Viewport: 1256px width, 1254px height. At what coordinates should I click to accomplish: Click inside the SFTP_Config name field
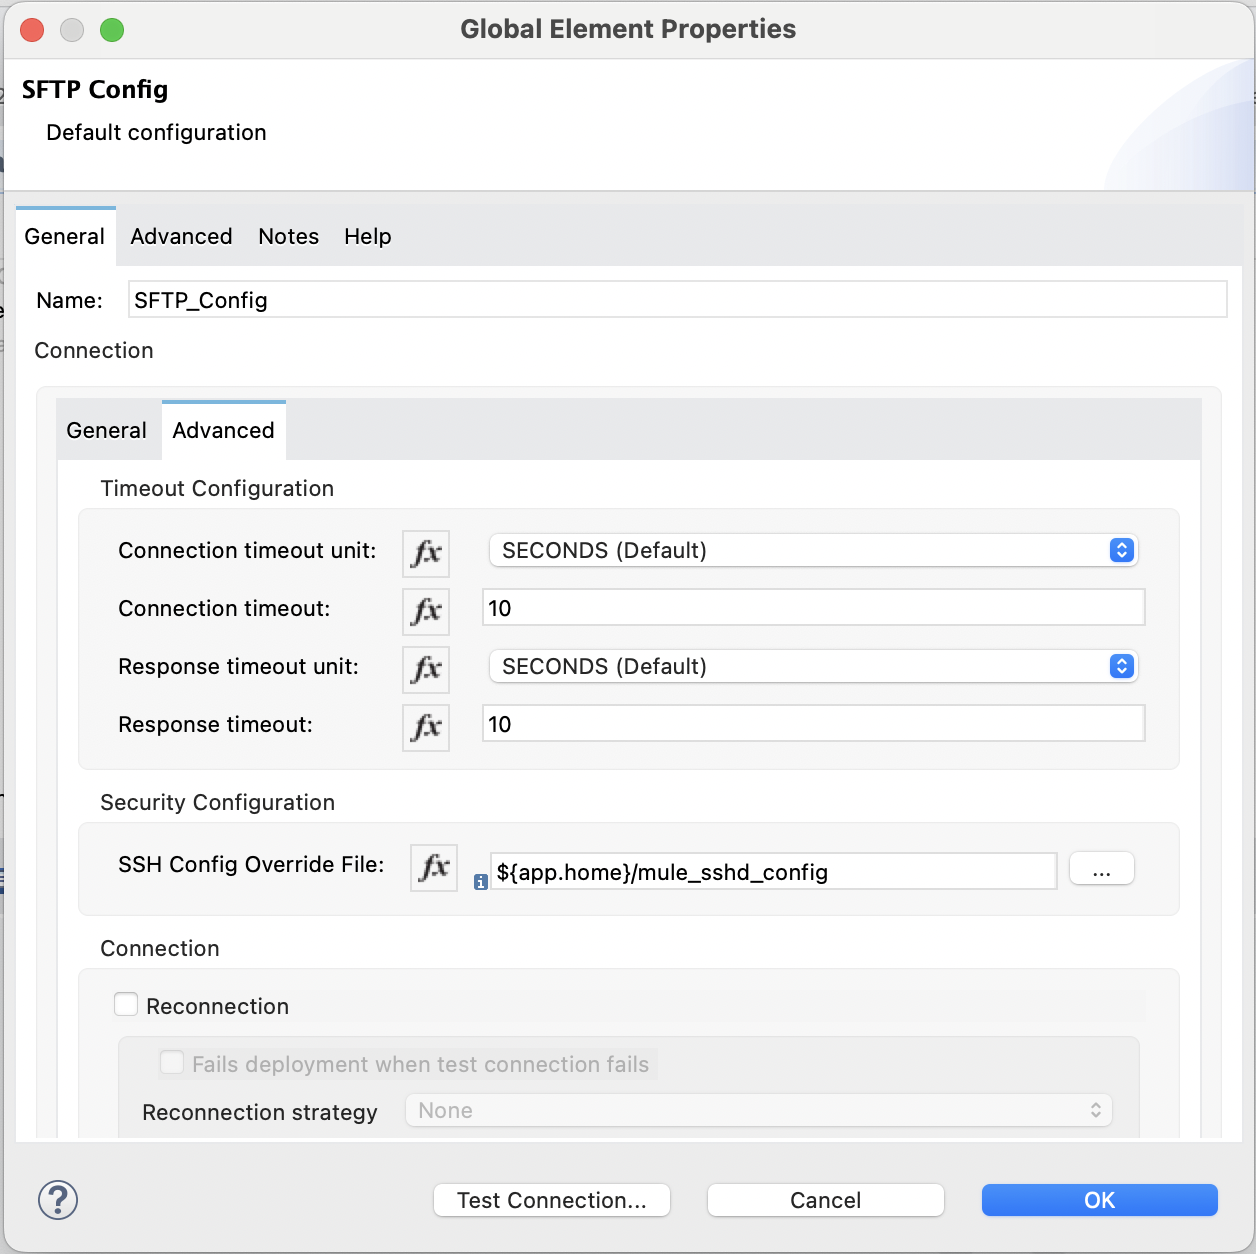point(677,300)
